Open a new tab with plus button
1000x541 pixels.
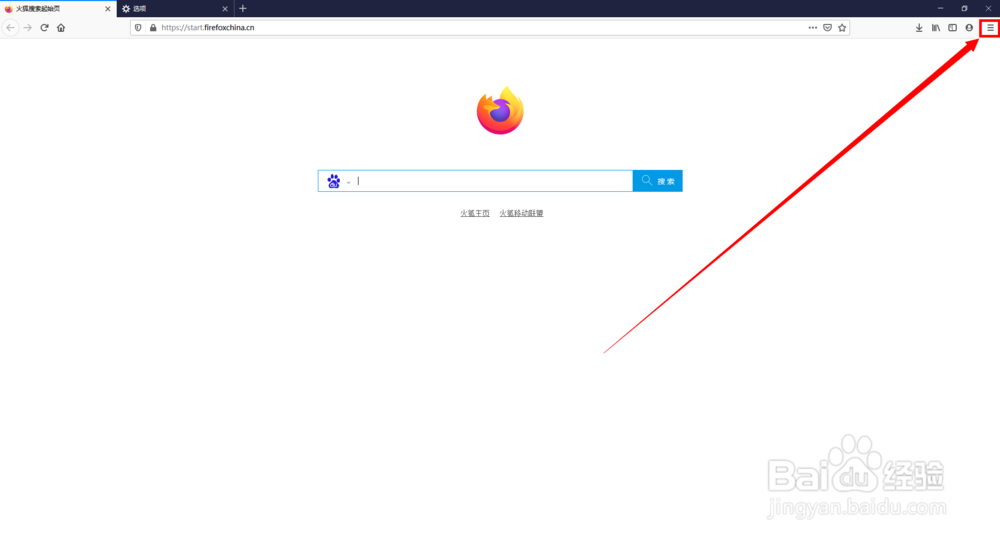point(242,8)
